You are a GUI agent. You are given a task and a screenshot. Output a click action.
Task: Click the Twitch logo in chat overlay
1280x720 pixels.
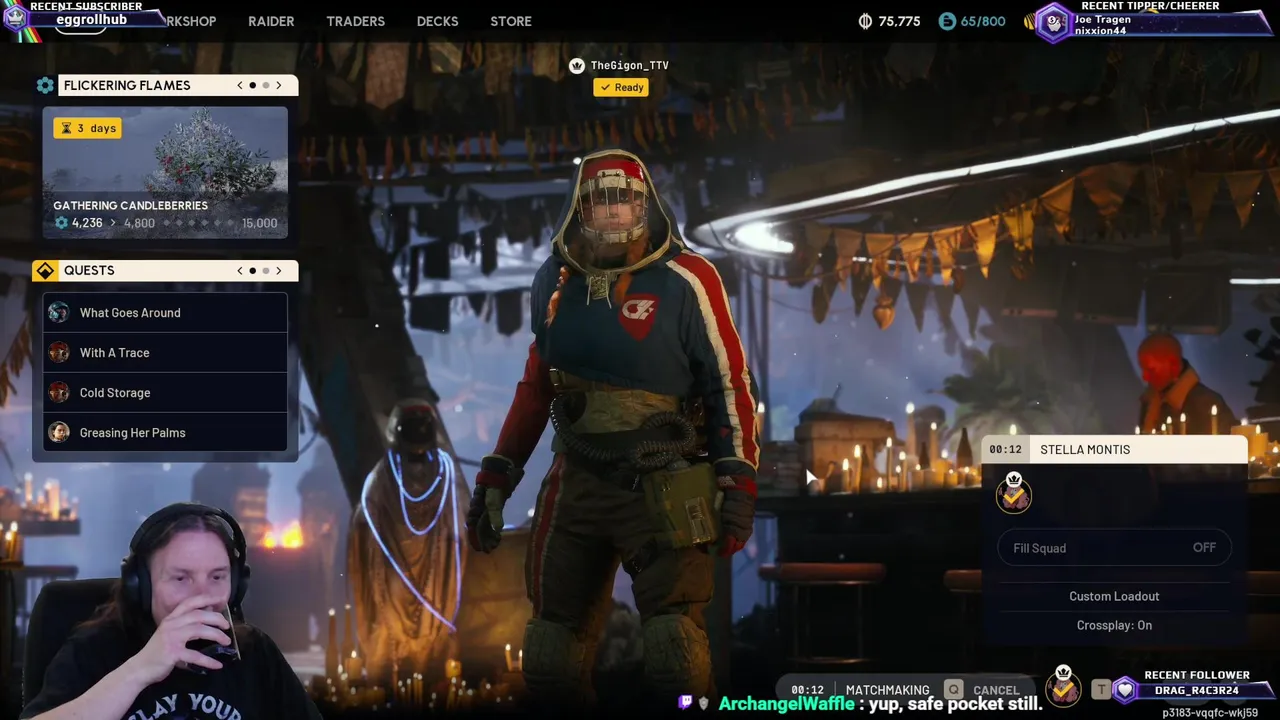click(685, 703)
